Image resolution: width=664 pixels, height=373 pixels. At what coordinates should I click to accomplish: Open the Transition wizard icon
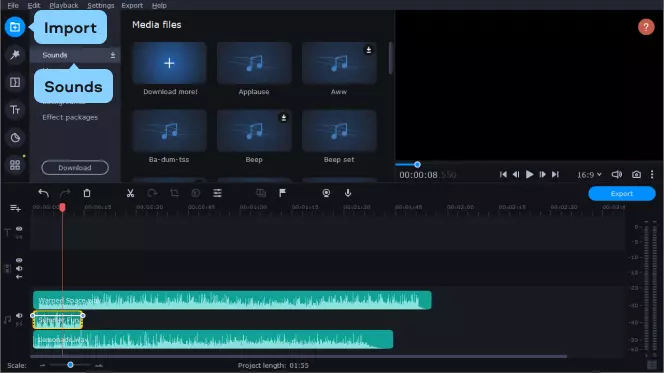[261, 193]
